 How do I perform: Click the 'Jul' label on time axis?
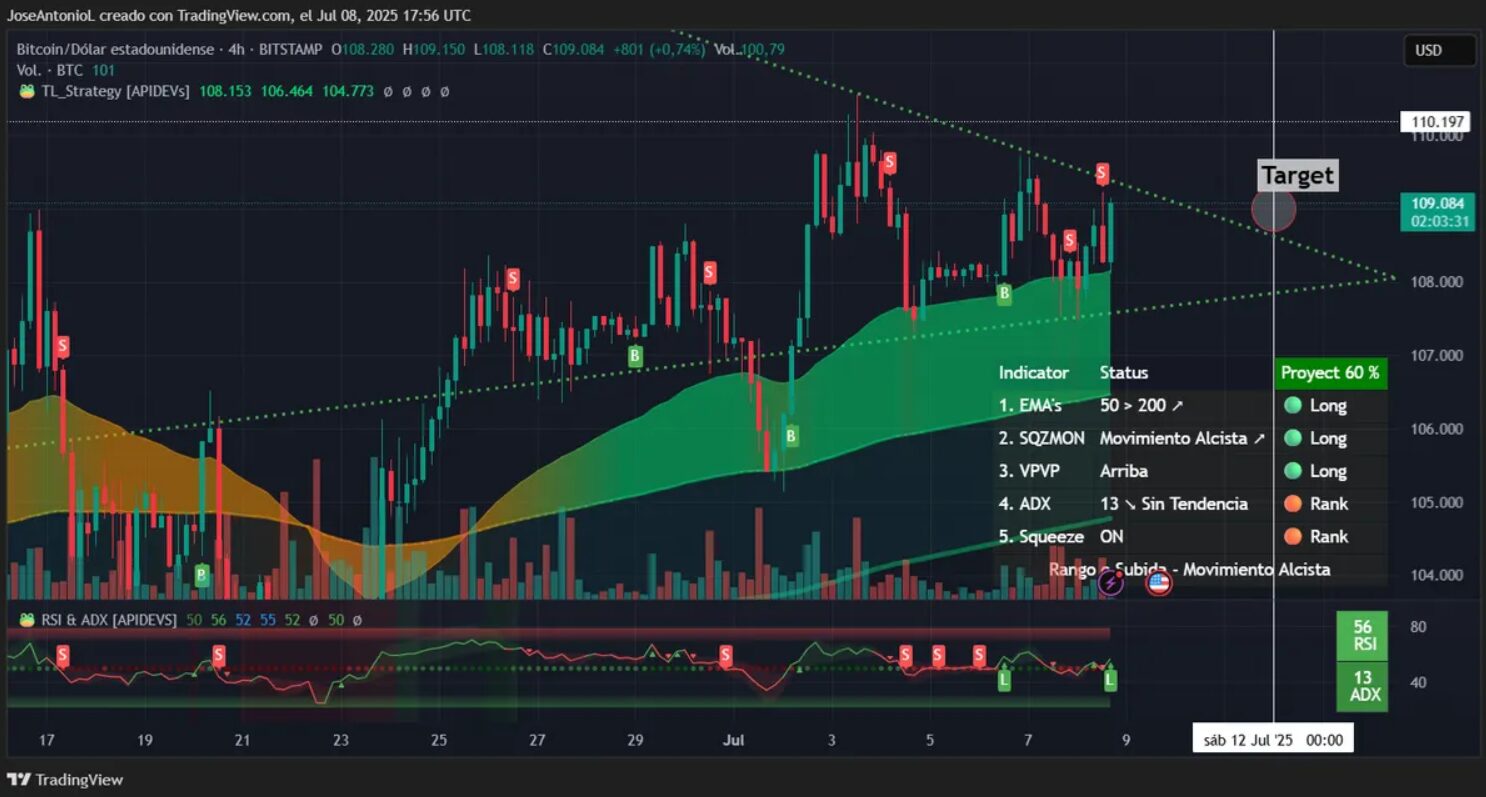[x=734, y=741]
